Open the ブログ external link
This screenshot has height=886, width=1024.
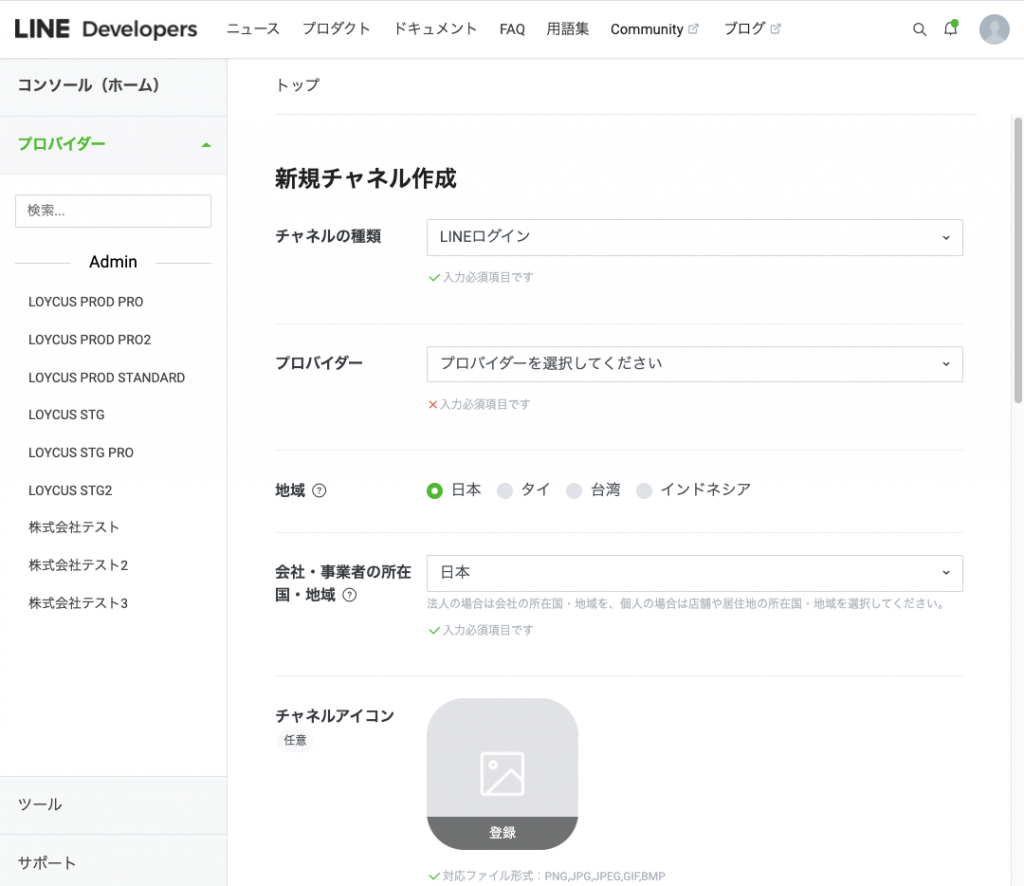tap(752, 29)
